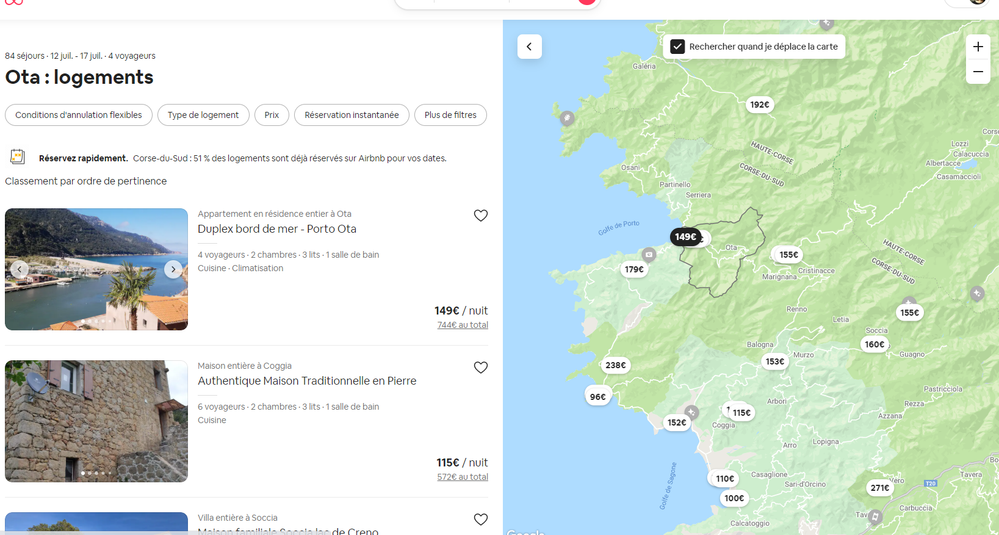View 744€ au total price details
The height and width of the screenshot is (535, 999).
point(463,325)
